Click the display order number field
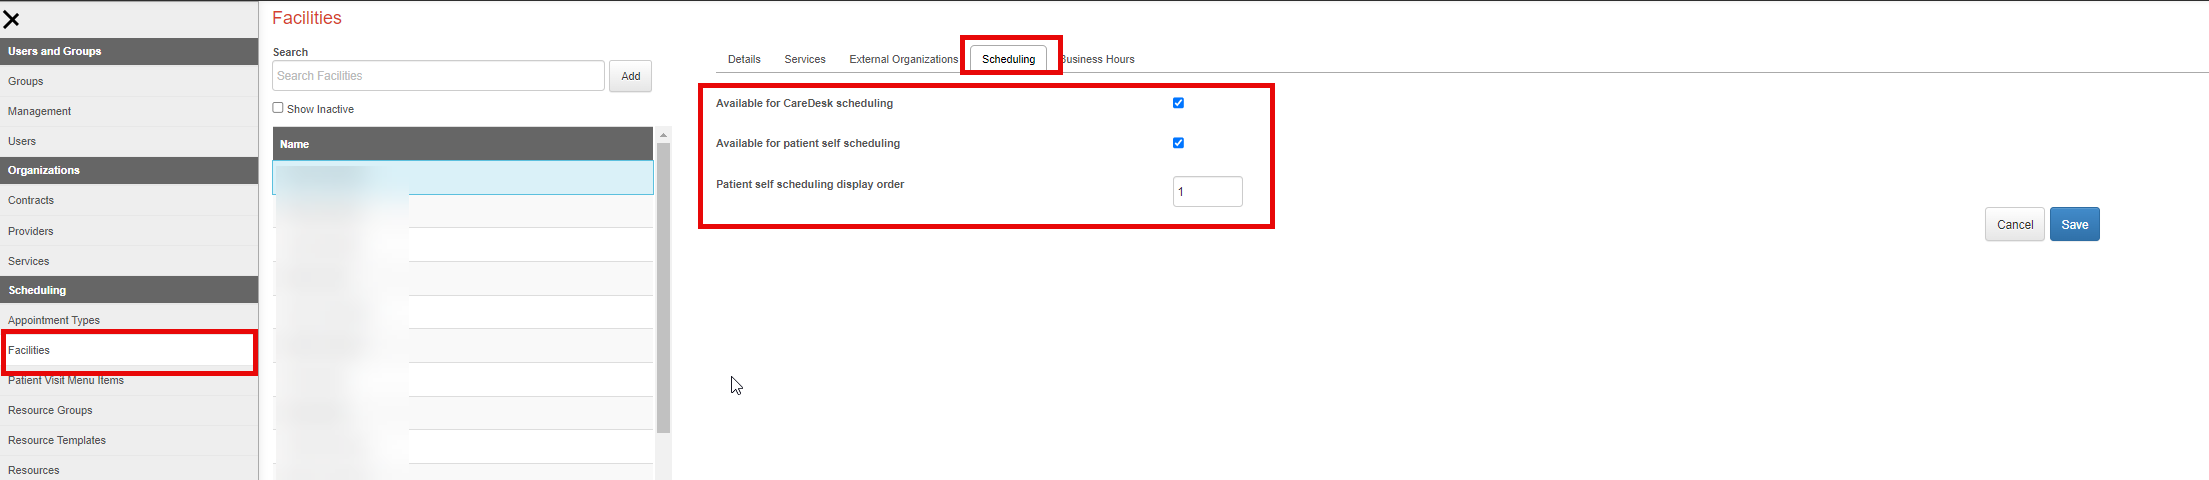Screen dimensions: 2209x480 point(1207,191)
